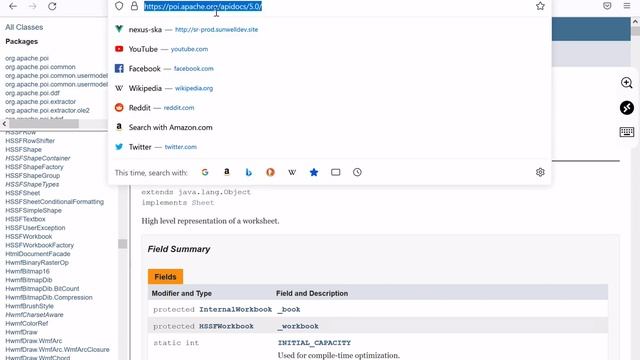The image size is (640, 360).
Task: Select the Amazon search suggestion icon
Action: (x=119, y=127)
